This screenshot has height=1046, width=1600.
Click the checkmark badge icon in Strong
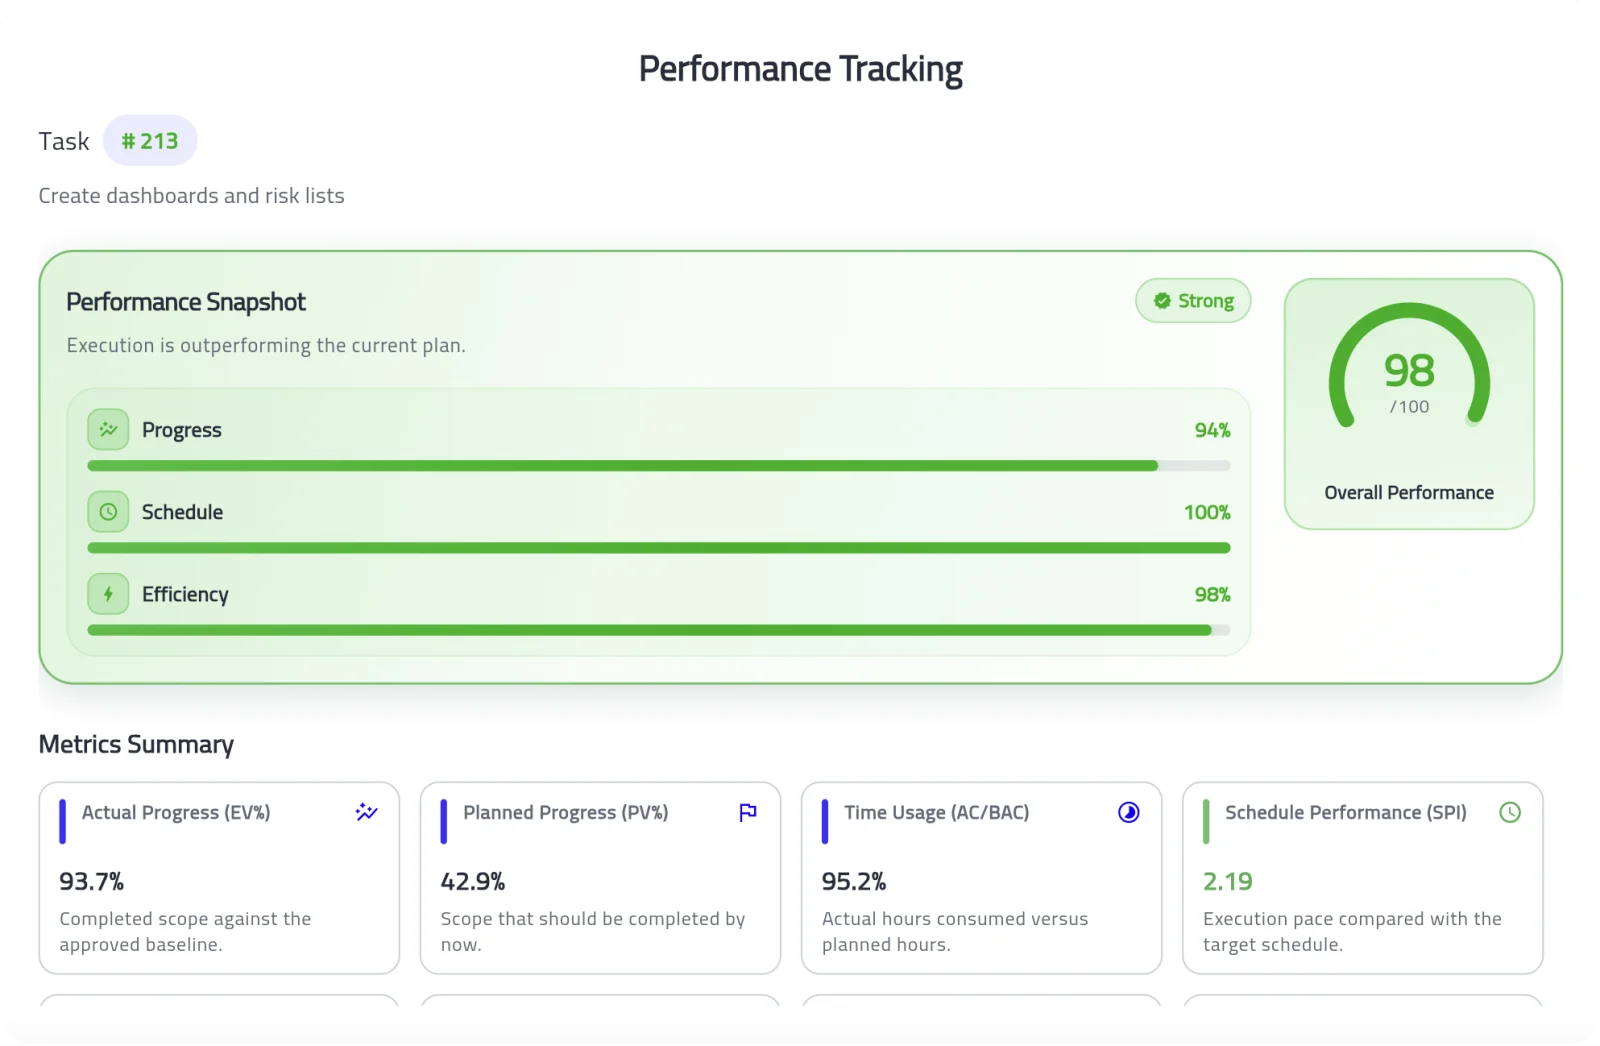(1162, 301)
